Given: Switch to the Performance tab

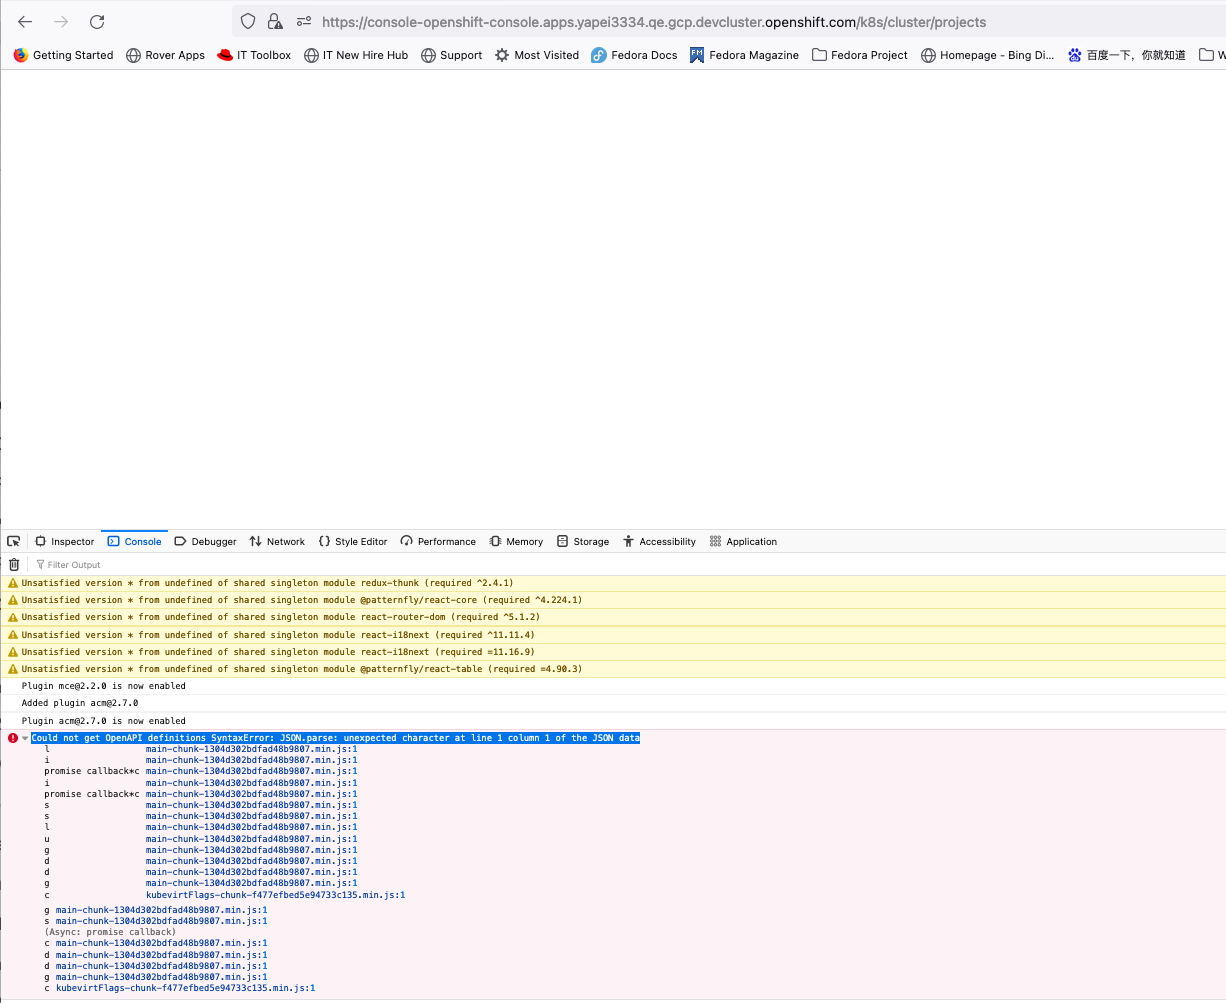Looking at the screenshot, I should tap(438, 541).
